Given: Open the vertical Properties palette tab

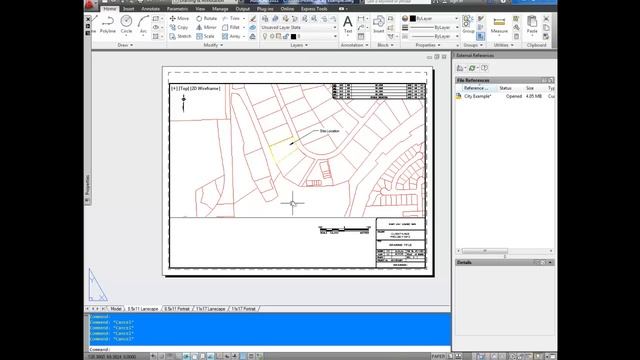Looking at the screenshot, I should click(x=87, y=189).
